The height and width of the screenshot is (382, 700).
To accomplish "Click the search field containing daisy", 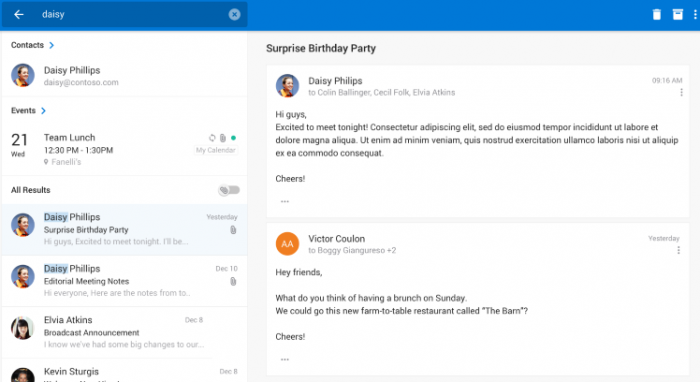I will [x=125, y=15].
